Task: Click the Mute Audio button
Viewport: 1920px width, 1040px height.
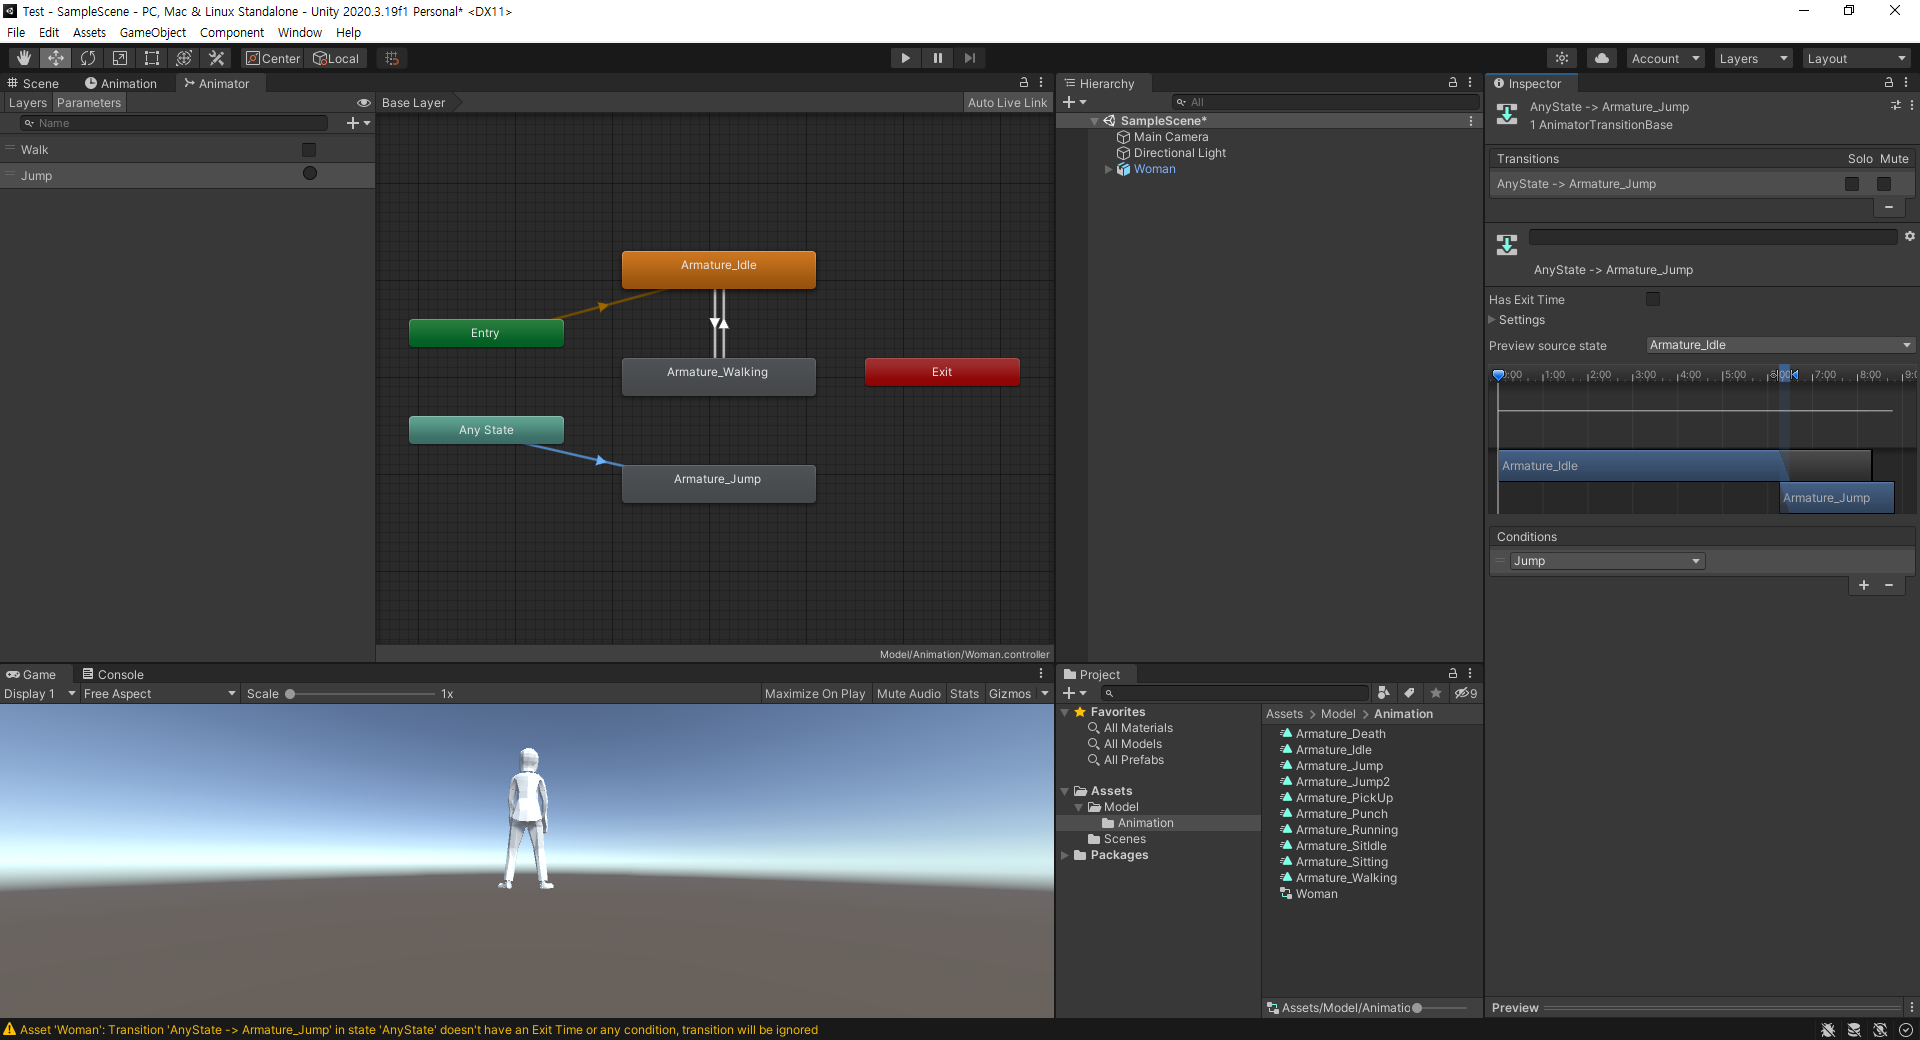Action: pyautogui.click(x=909, y=694)
